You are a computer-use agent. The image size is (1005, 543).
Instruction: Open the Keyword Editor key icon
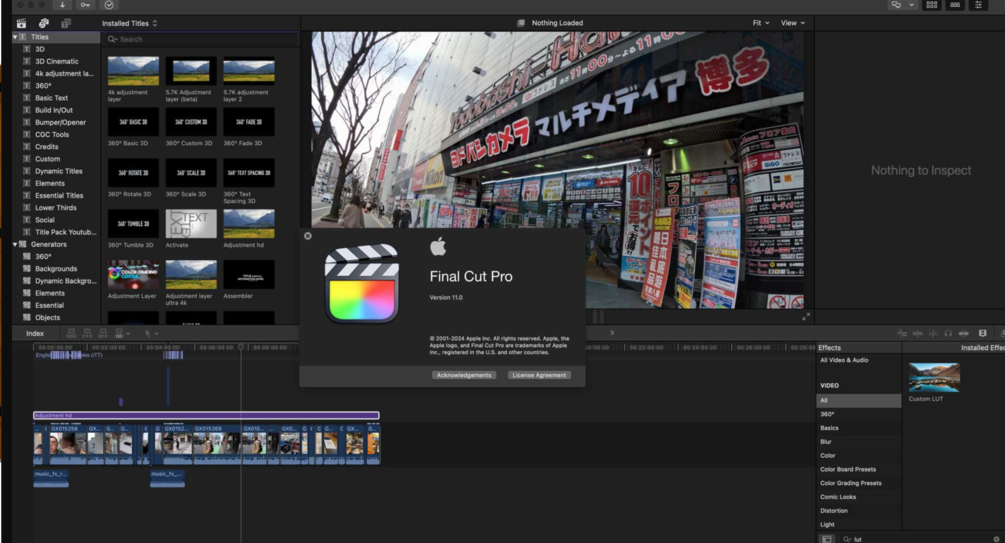pos(85,4)
